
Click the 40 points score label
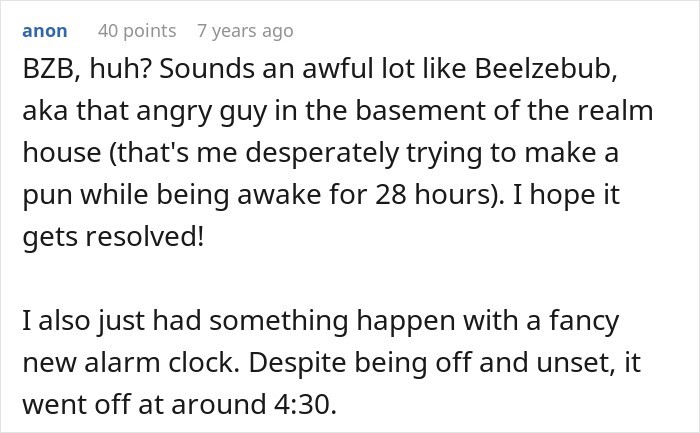137,31
